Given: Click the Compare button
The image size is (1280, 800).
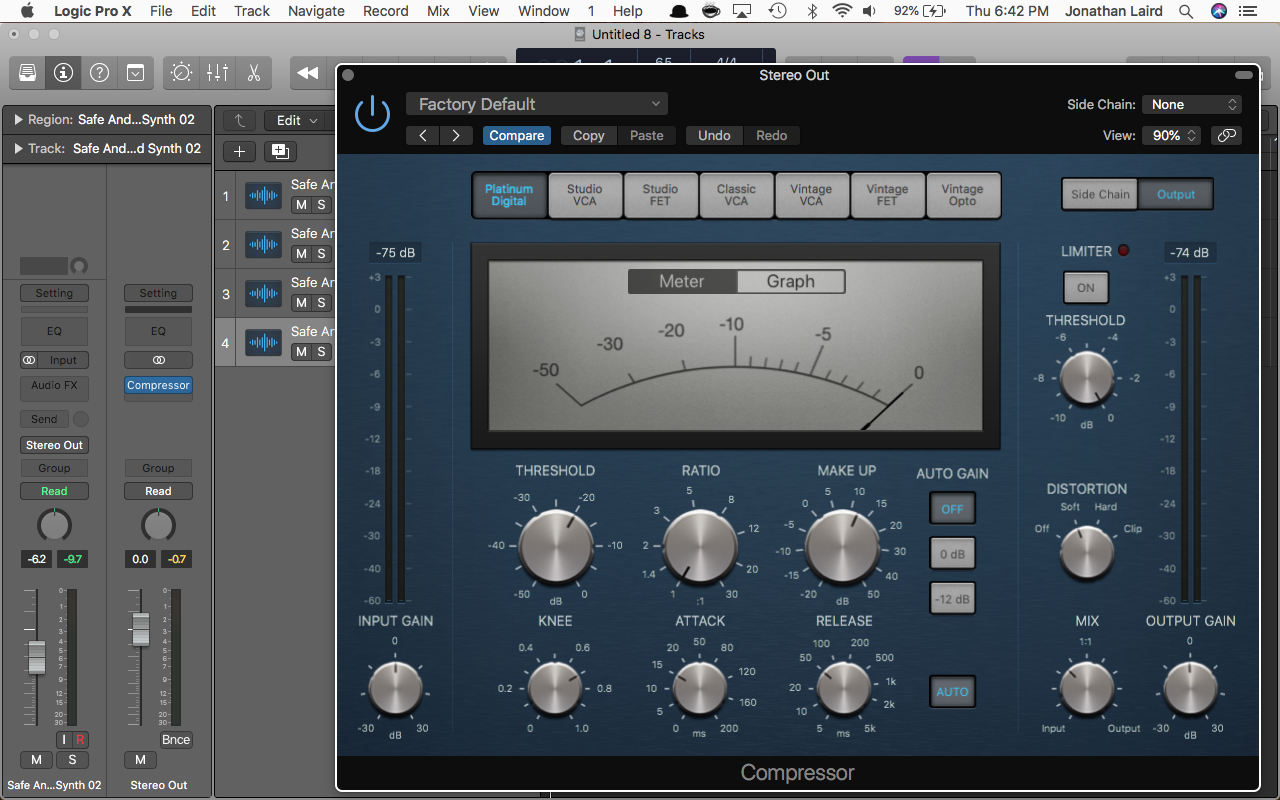Looking at the screenshot, I should coord(517,136).
